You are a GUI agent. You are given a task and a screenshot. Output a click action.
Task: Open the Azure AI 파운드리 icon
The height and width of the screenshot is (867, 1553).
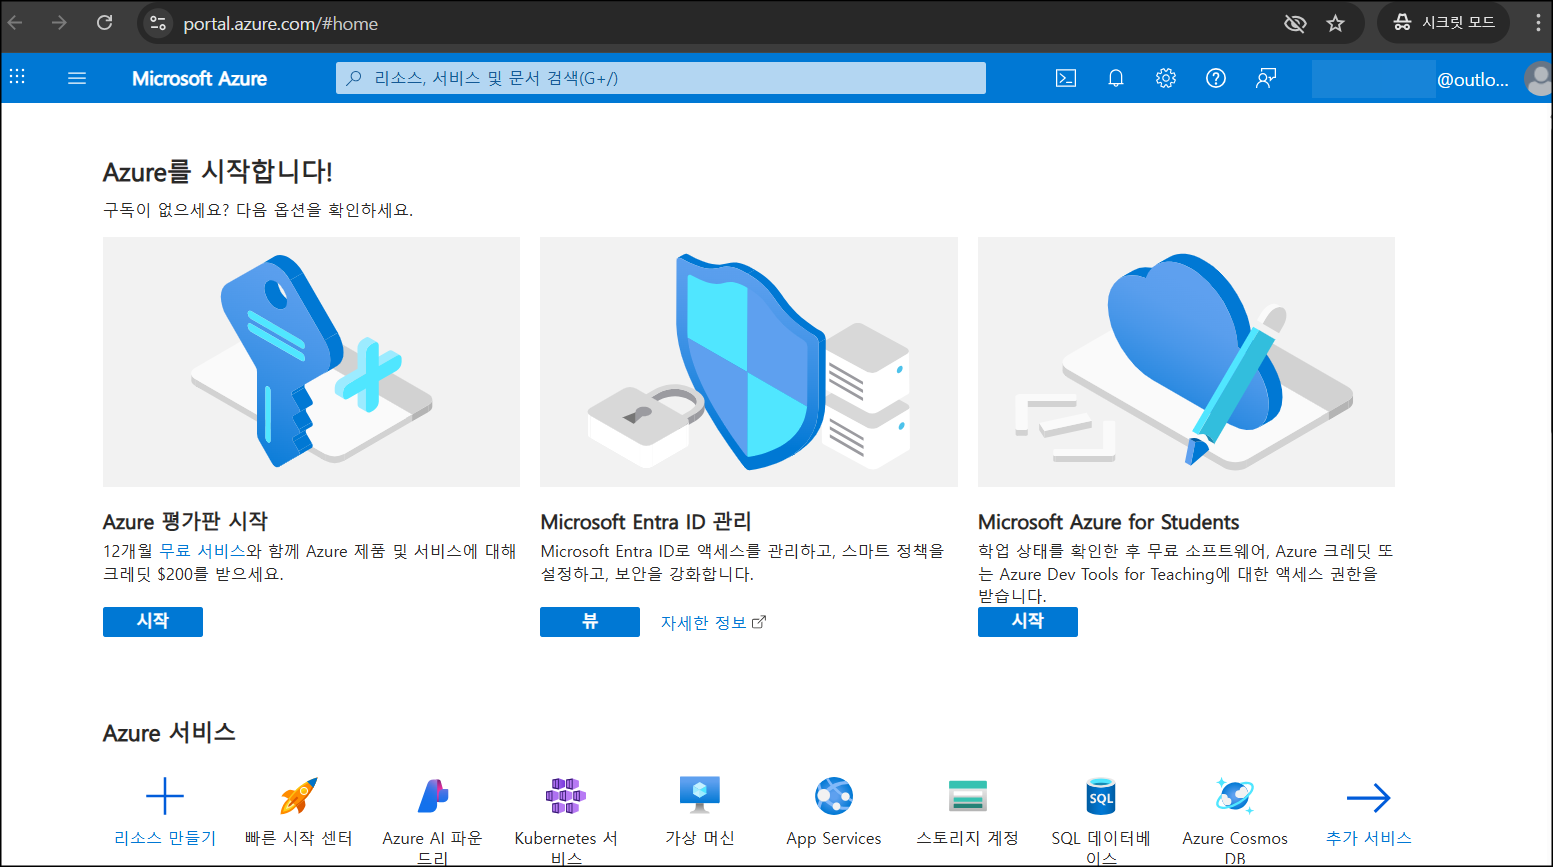pos(433,797)
